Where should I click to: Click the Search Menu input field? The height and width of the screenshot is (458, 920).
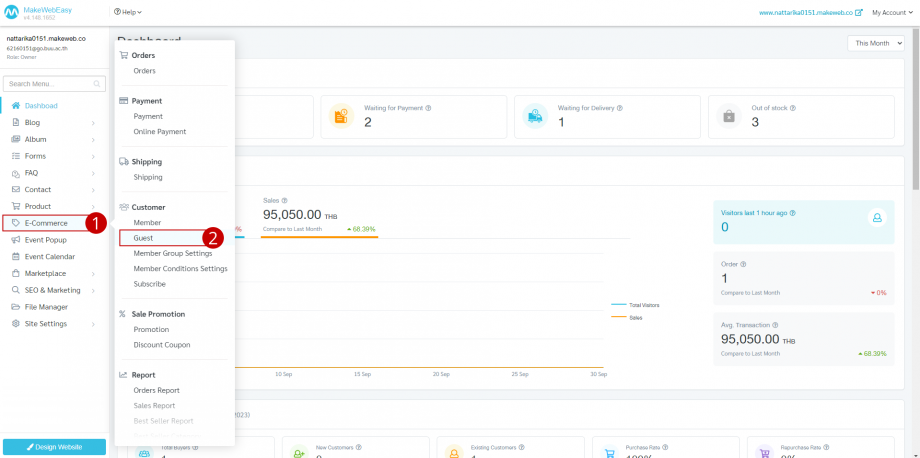[x=48, y=84]
